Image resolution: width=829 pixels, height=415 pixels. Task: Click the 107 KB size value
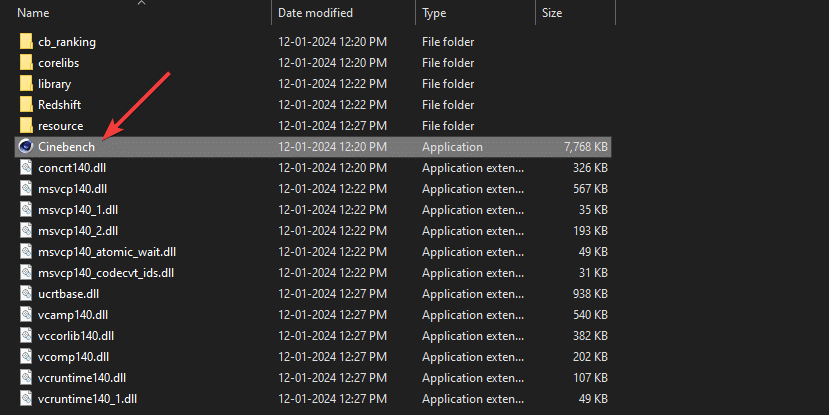pos(590,377)
